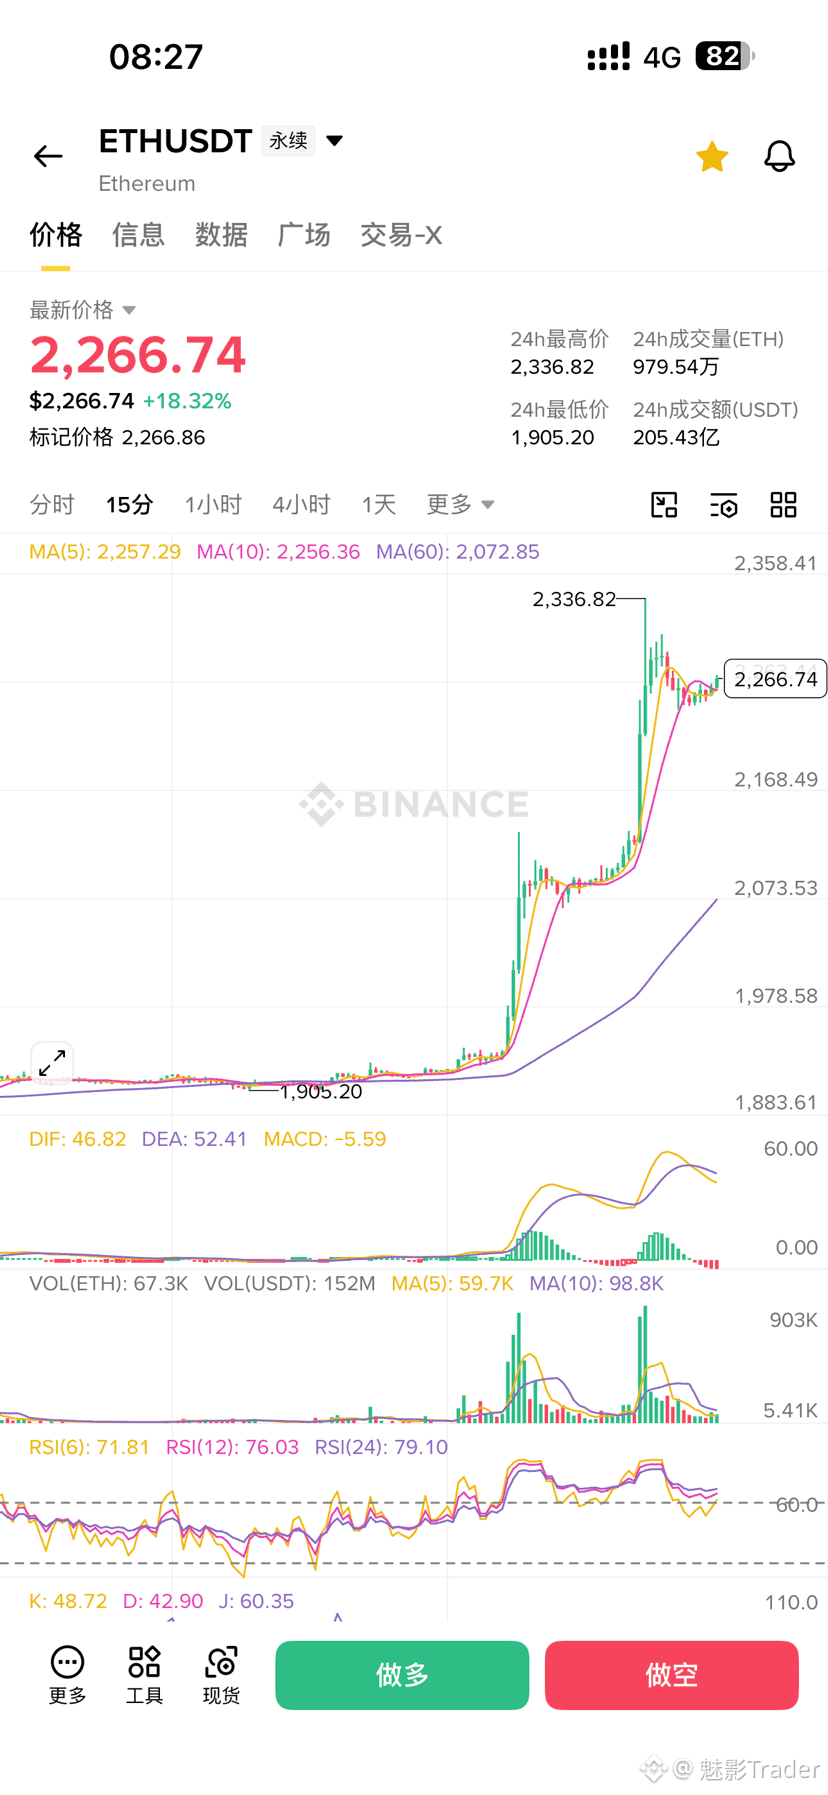Open the 现货 spot trading icon
The width and height of the screenshot is (828, 1795).
pos(221,1675)
